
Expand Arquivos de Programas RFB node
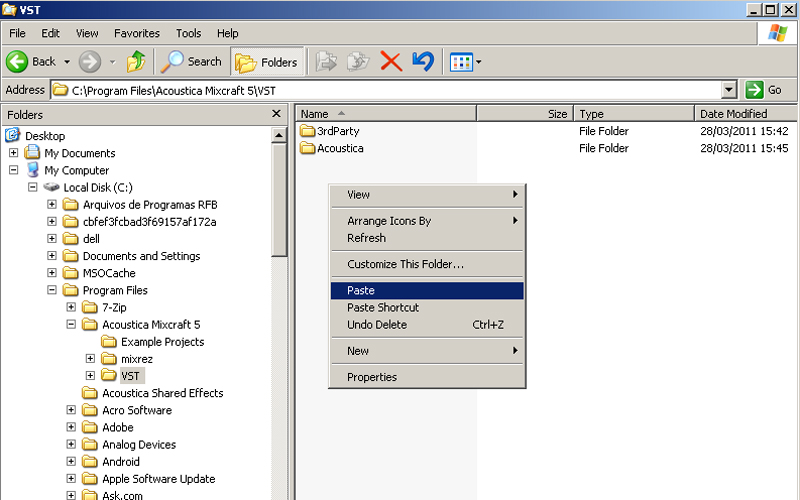[52, 204]
